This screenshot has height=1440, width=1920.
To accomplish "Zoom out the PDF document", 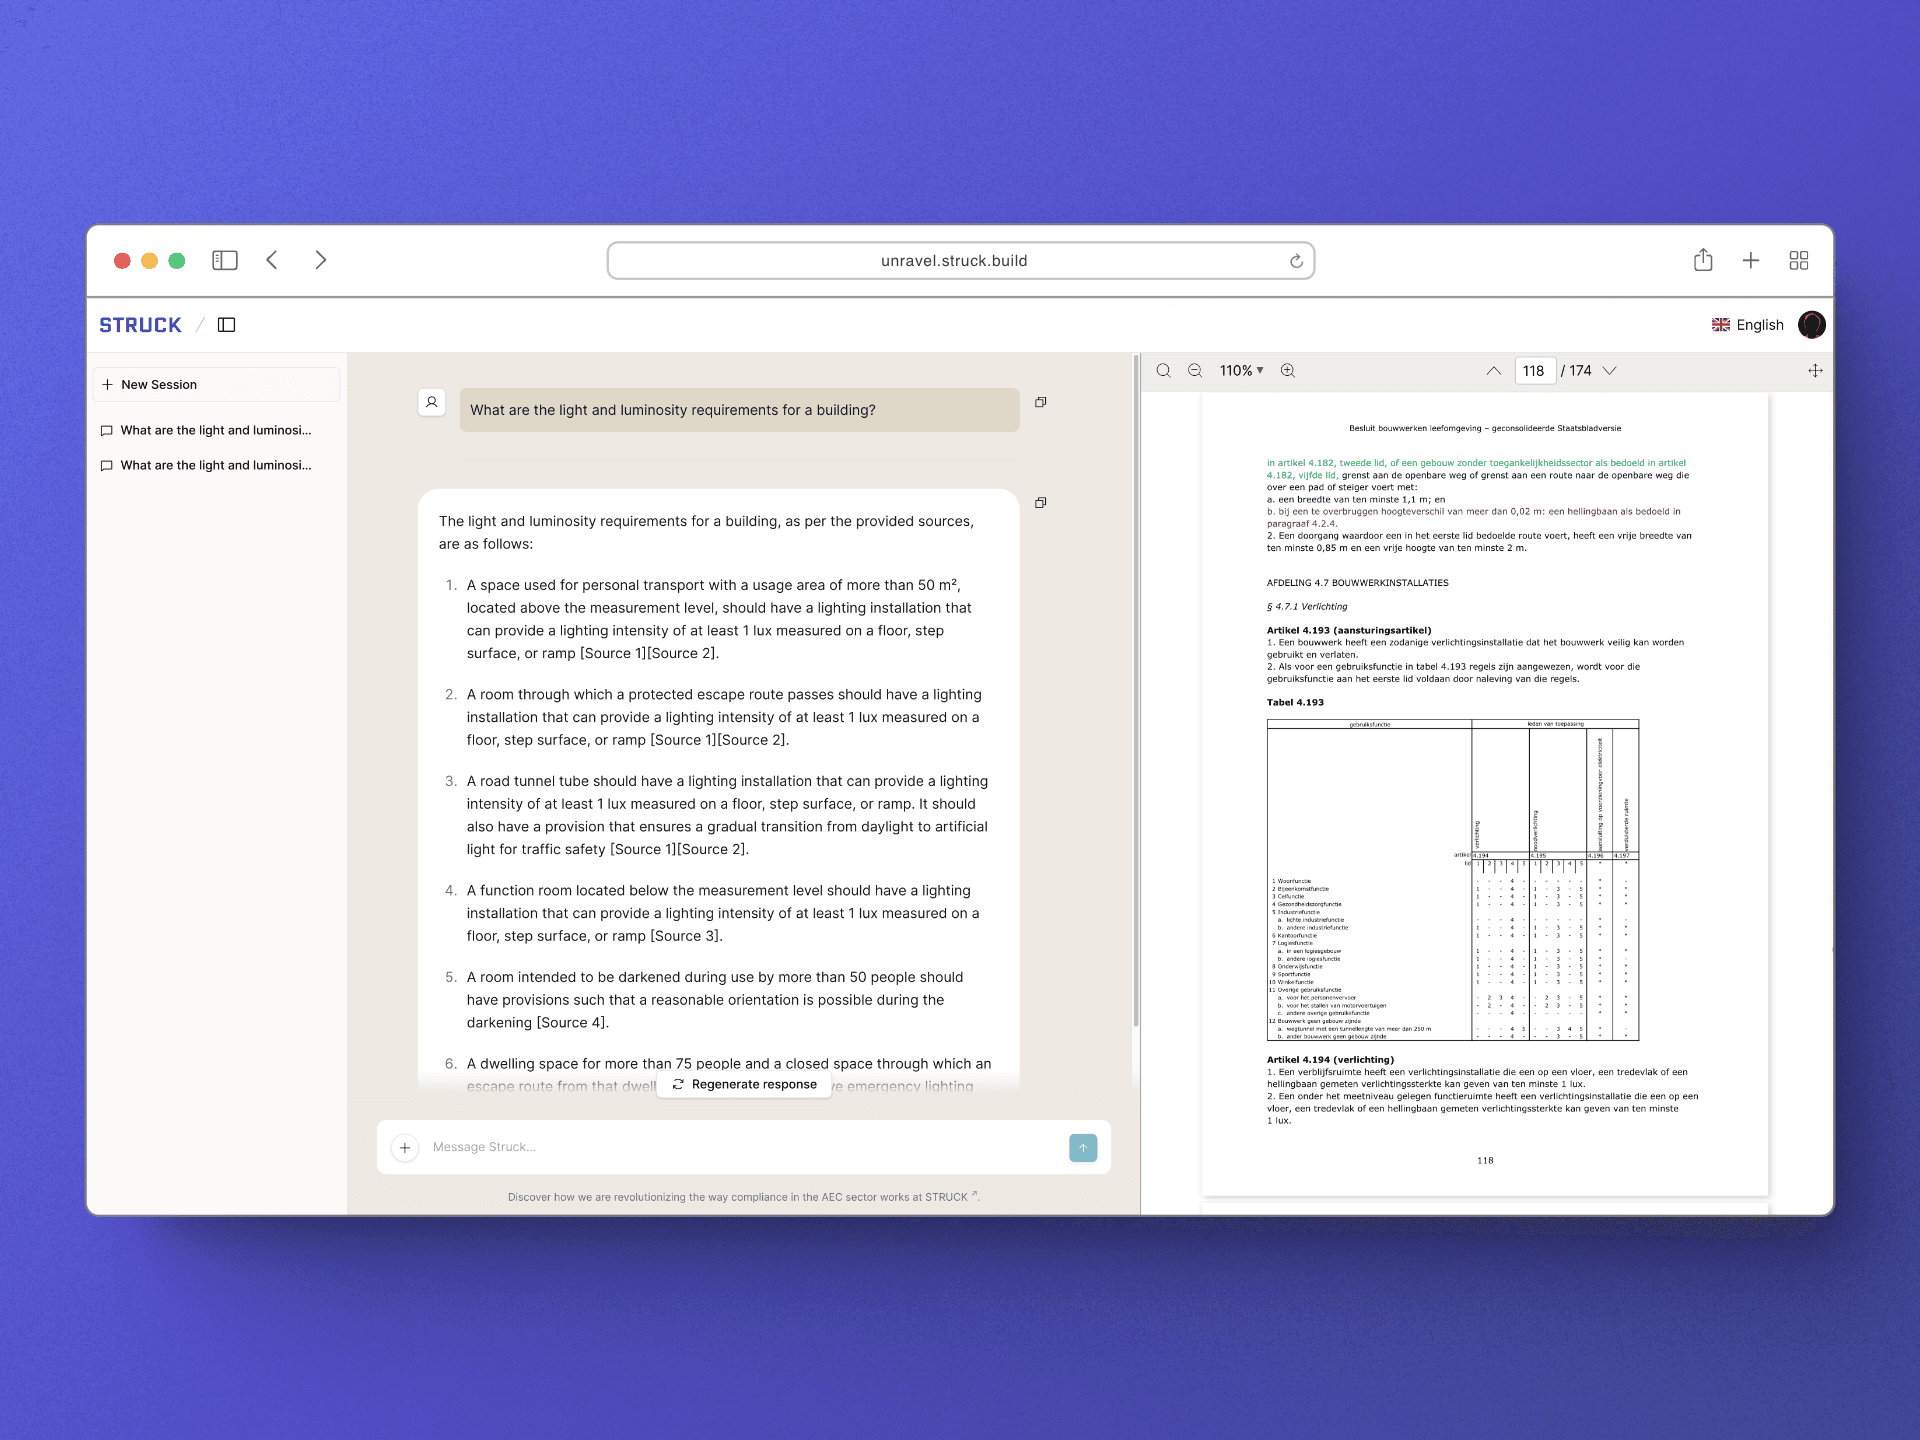I will click(x=1194, y=370).
